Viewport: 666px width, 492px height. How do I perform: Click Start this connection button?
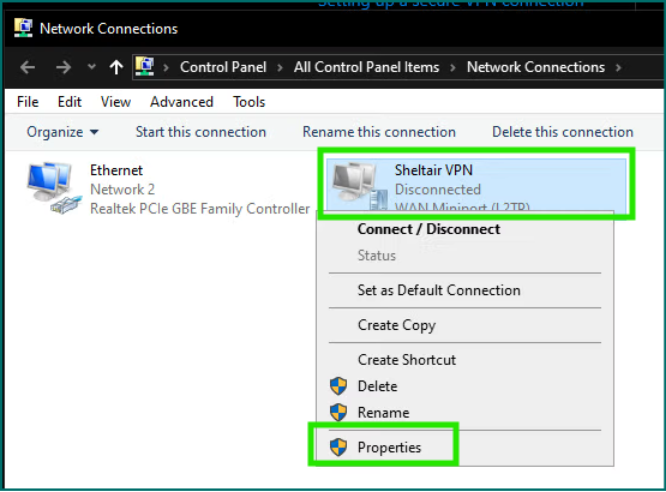pos(201,132)
